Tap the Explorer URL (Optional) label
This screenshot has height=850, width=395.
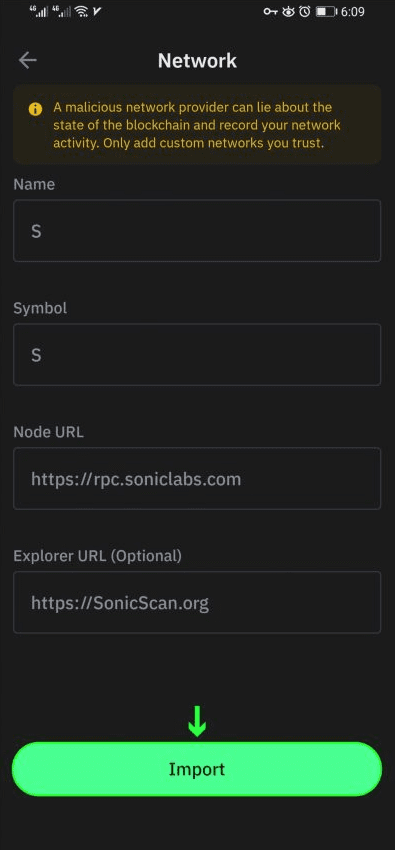click(x=98, y=556)
